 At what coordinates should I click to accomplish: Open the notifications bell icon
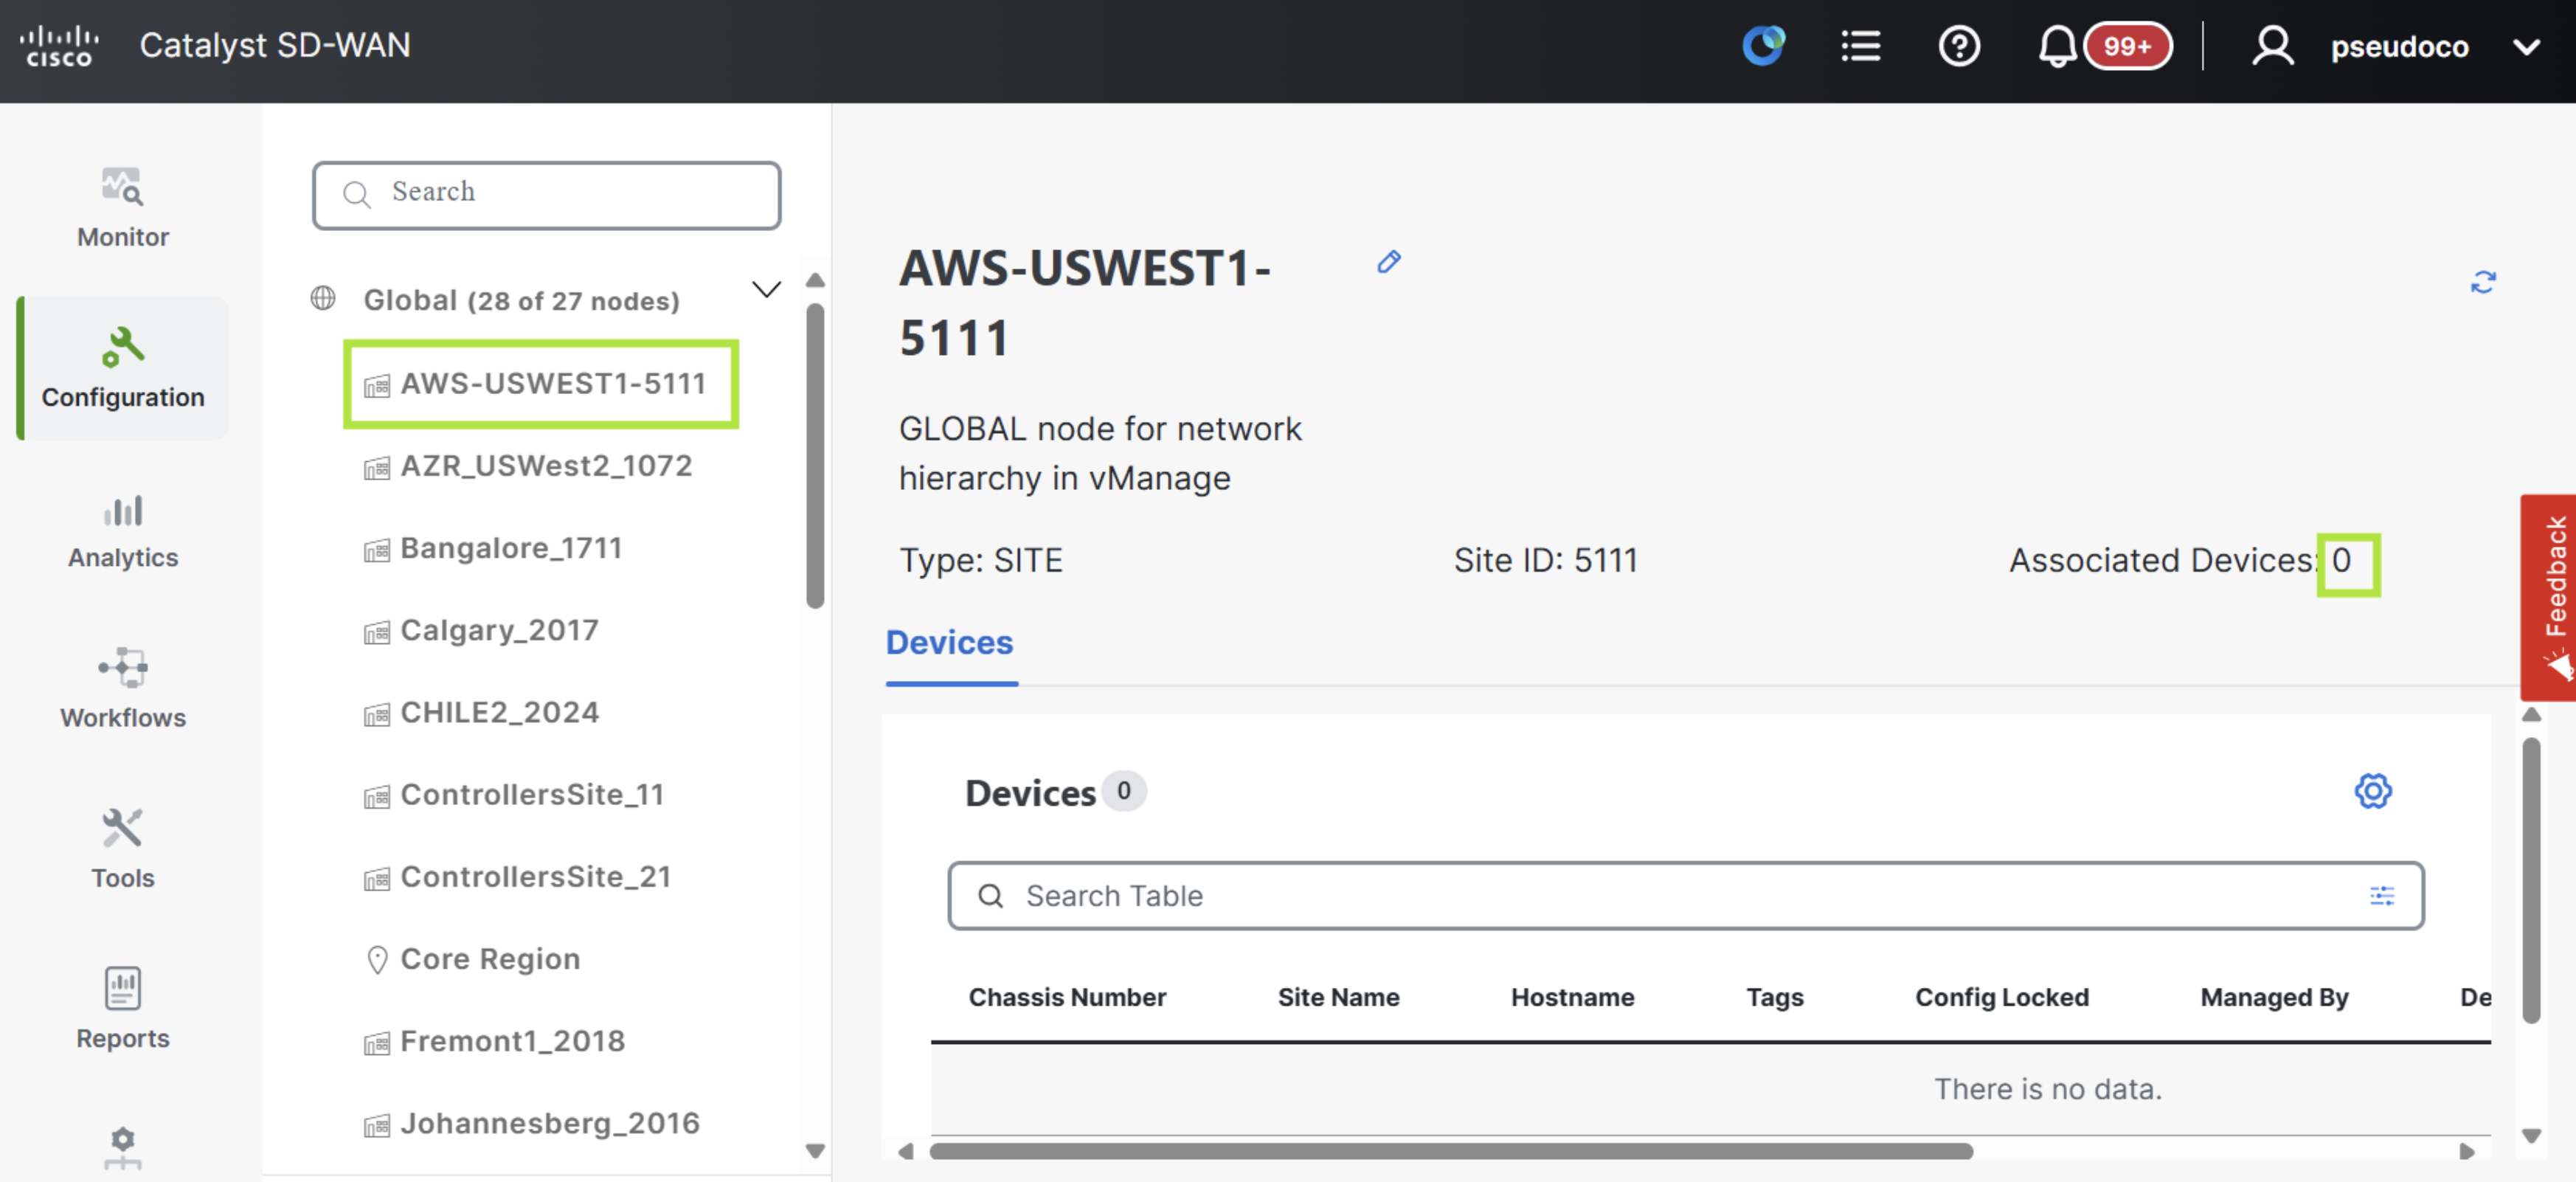coord(2056,46)
